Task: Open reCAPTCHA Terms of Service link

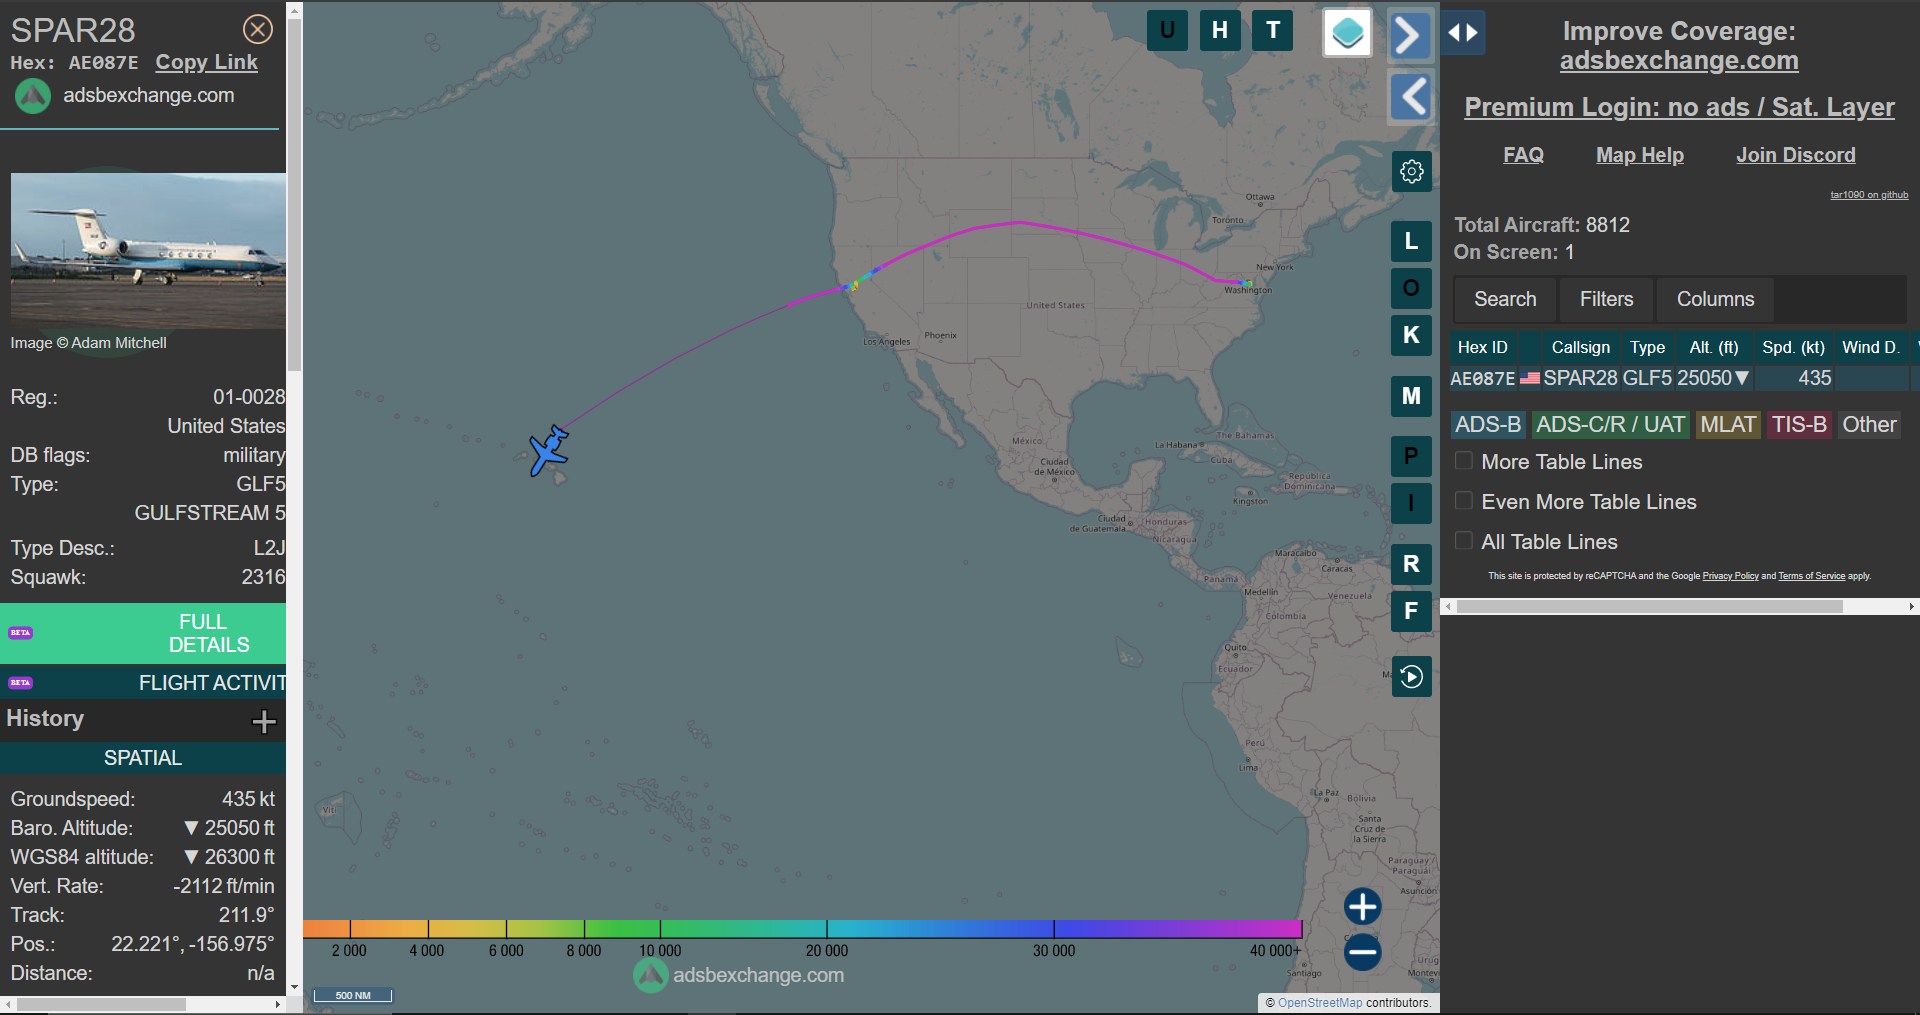Action: pos(1811,576)
